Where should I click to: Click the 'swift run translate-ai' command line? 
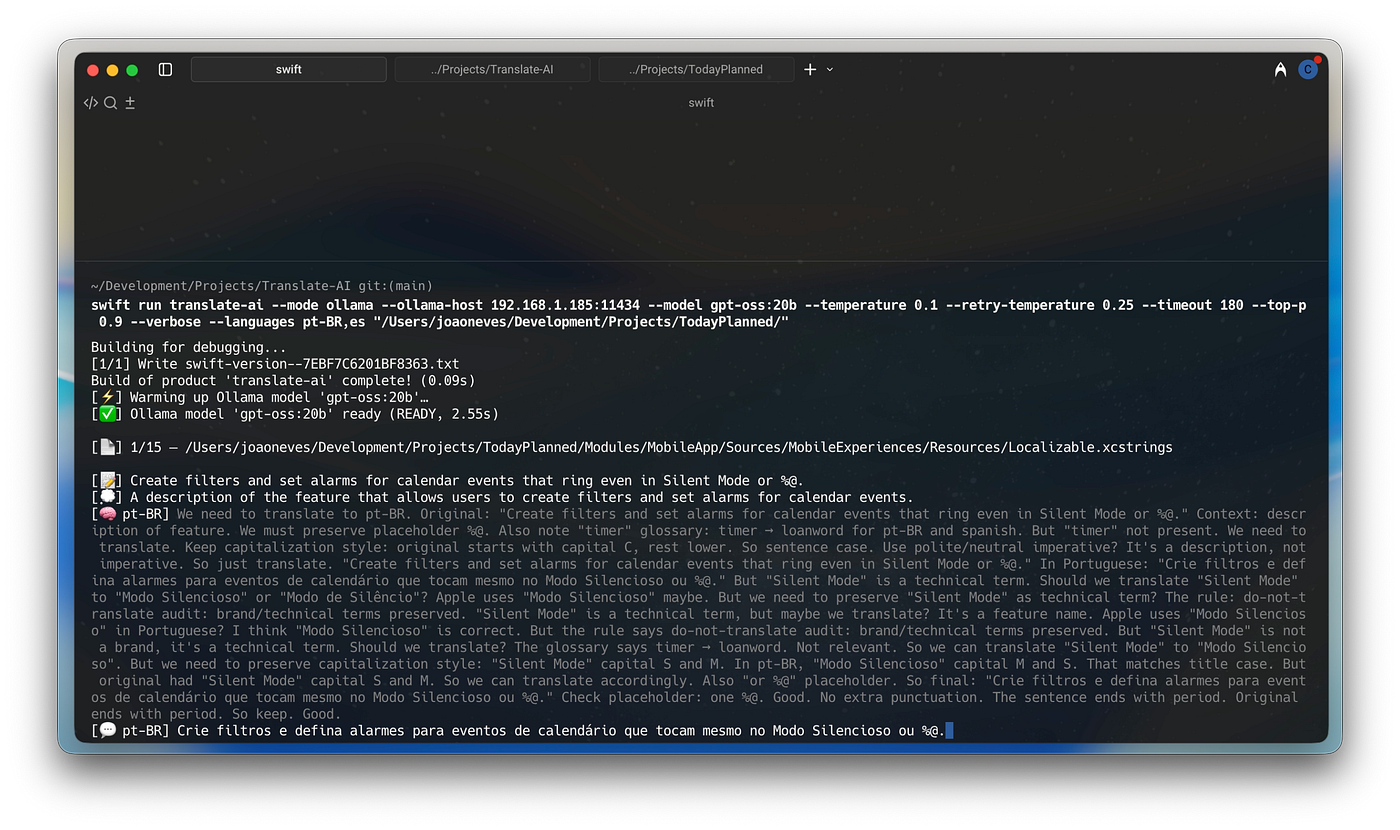698,313
